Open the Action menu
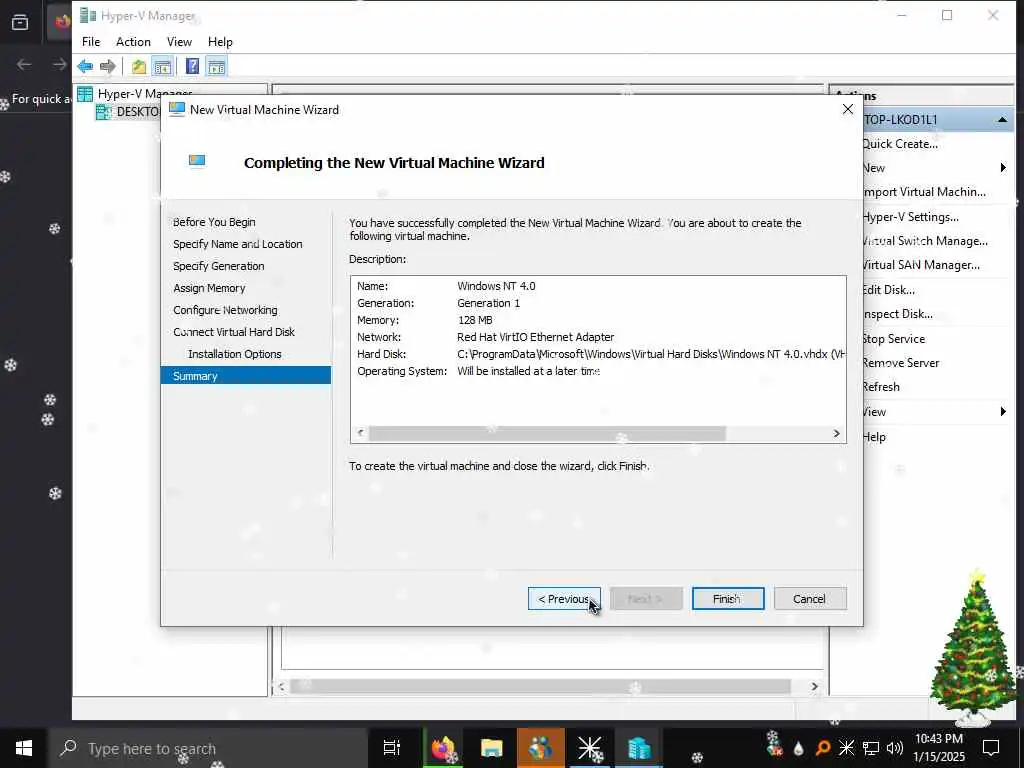Image resolution: width=1024 pixels, height=768 pixels. [x=133, y=42]
